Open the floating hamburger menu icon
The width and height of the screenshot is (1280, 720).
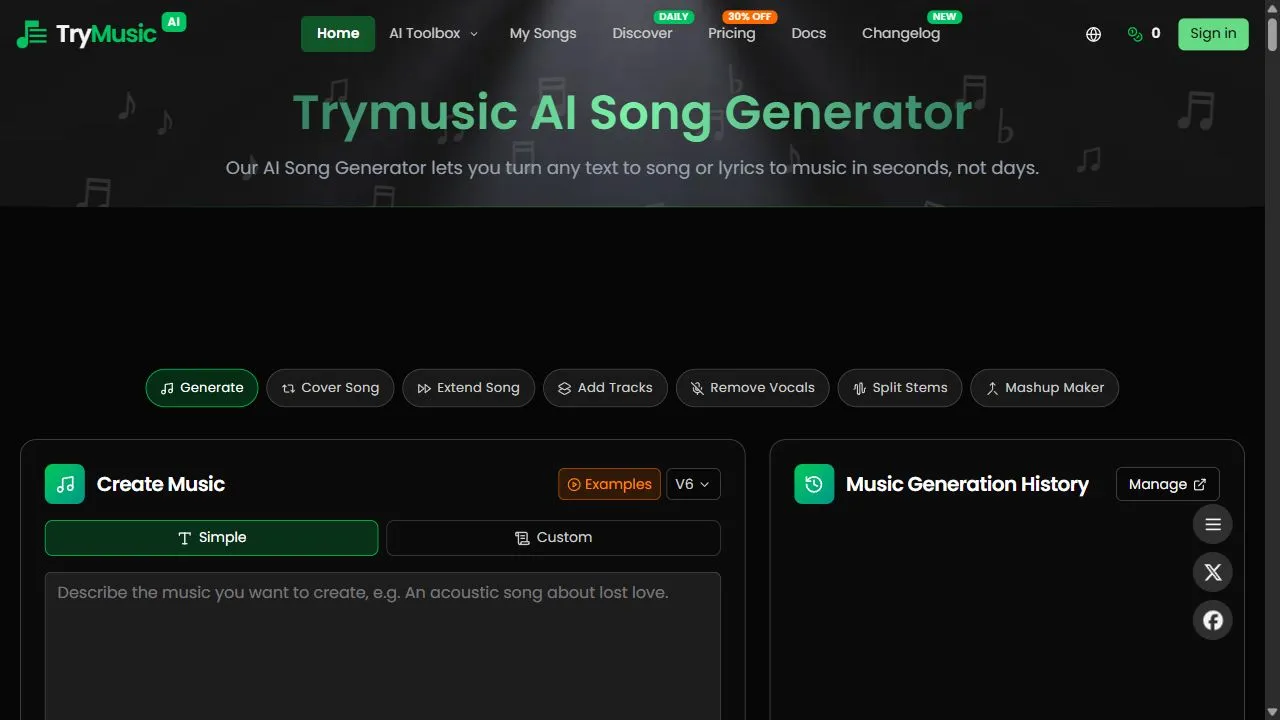(x=1213, y=524)
